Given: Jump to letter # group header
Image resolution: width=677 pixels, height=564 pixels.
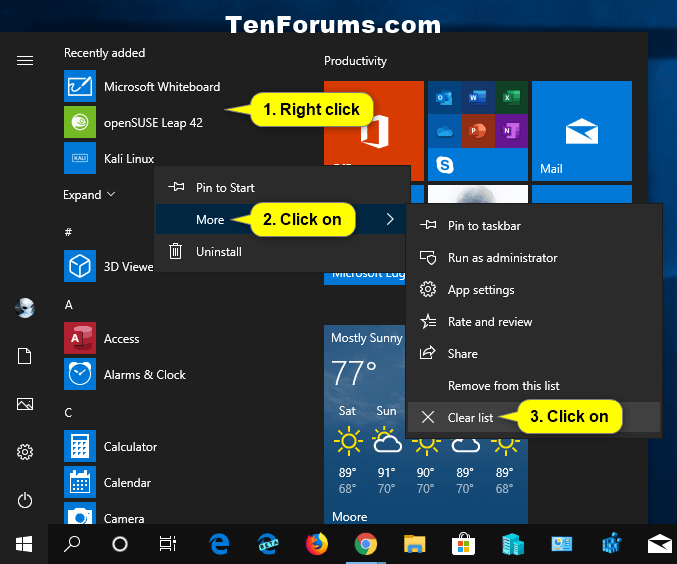Looking at the screenshot, I should click(68, 232).
